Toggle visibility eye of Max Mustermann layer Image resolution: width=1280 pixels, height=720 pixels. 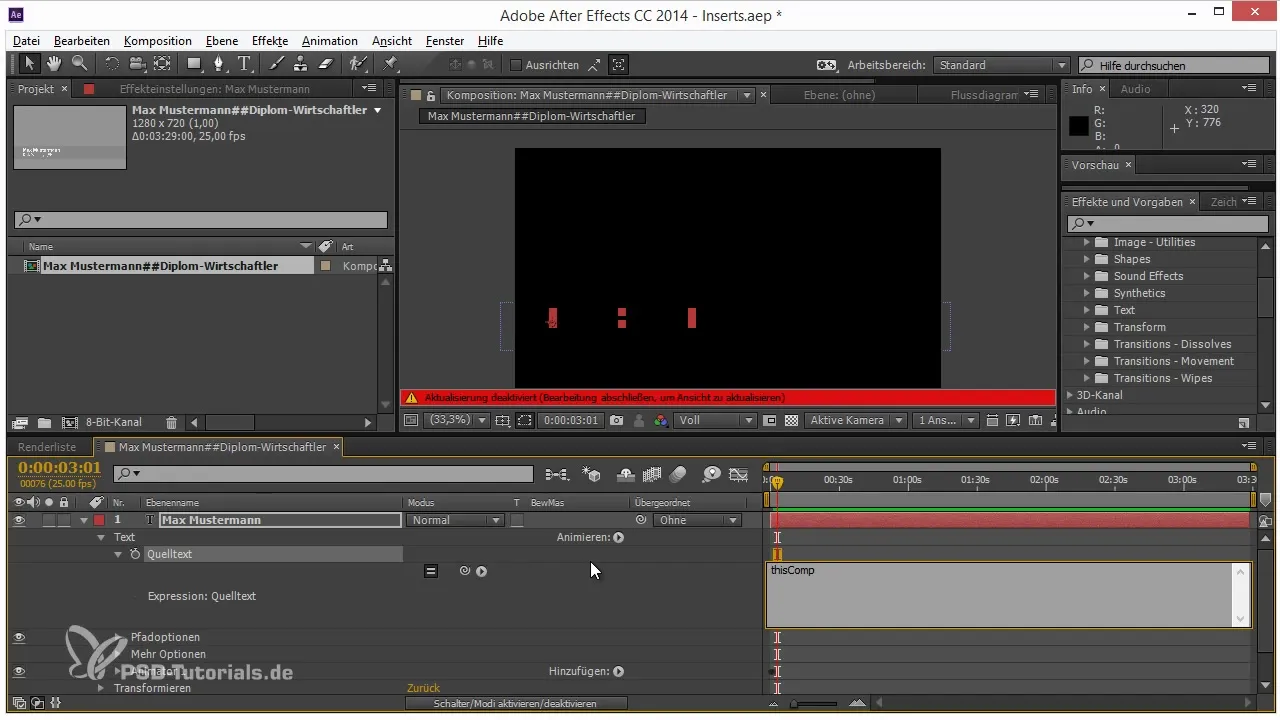(x=19, y=520)
